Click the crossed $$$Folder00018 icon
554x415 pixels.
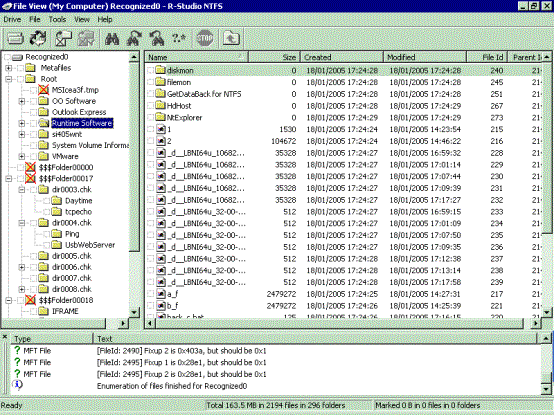click(30, 300)
